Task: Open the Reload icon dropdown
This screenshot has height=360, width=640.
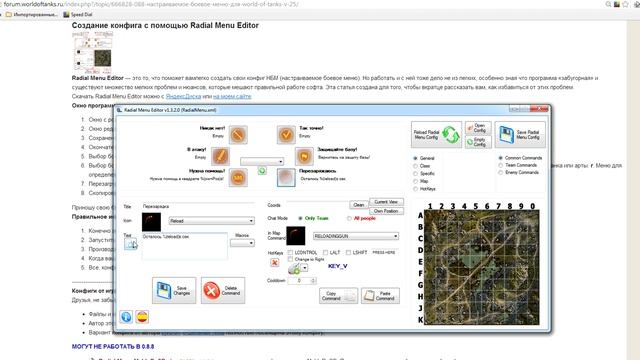Action: [x=211, y=221]
